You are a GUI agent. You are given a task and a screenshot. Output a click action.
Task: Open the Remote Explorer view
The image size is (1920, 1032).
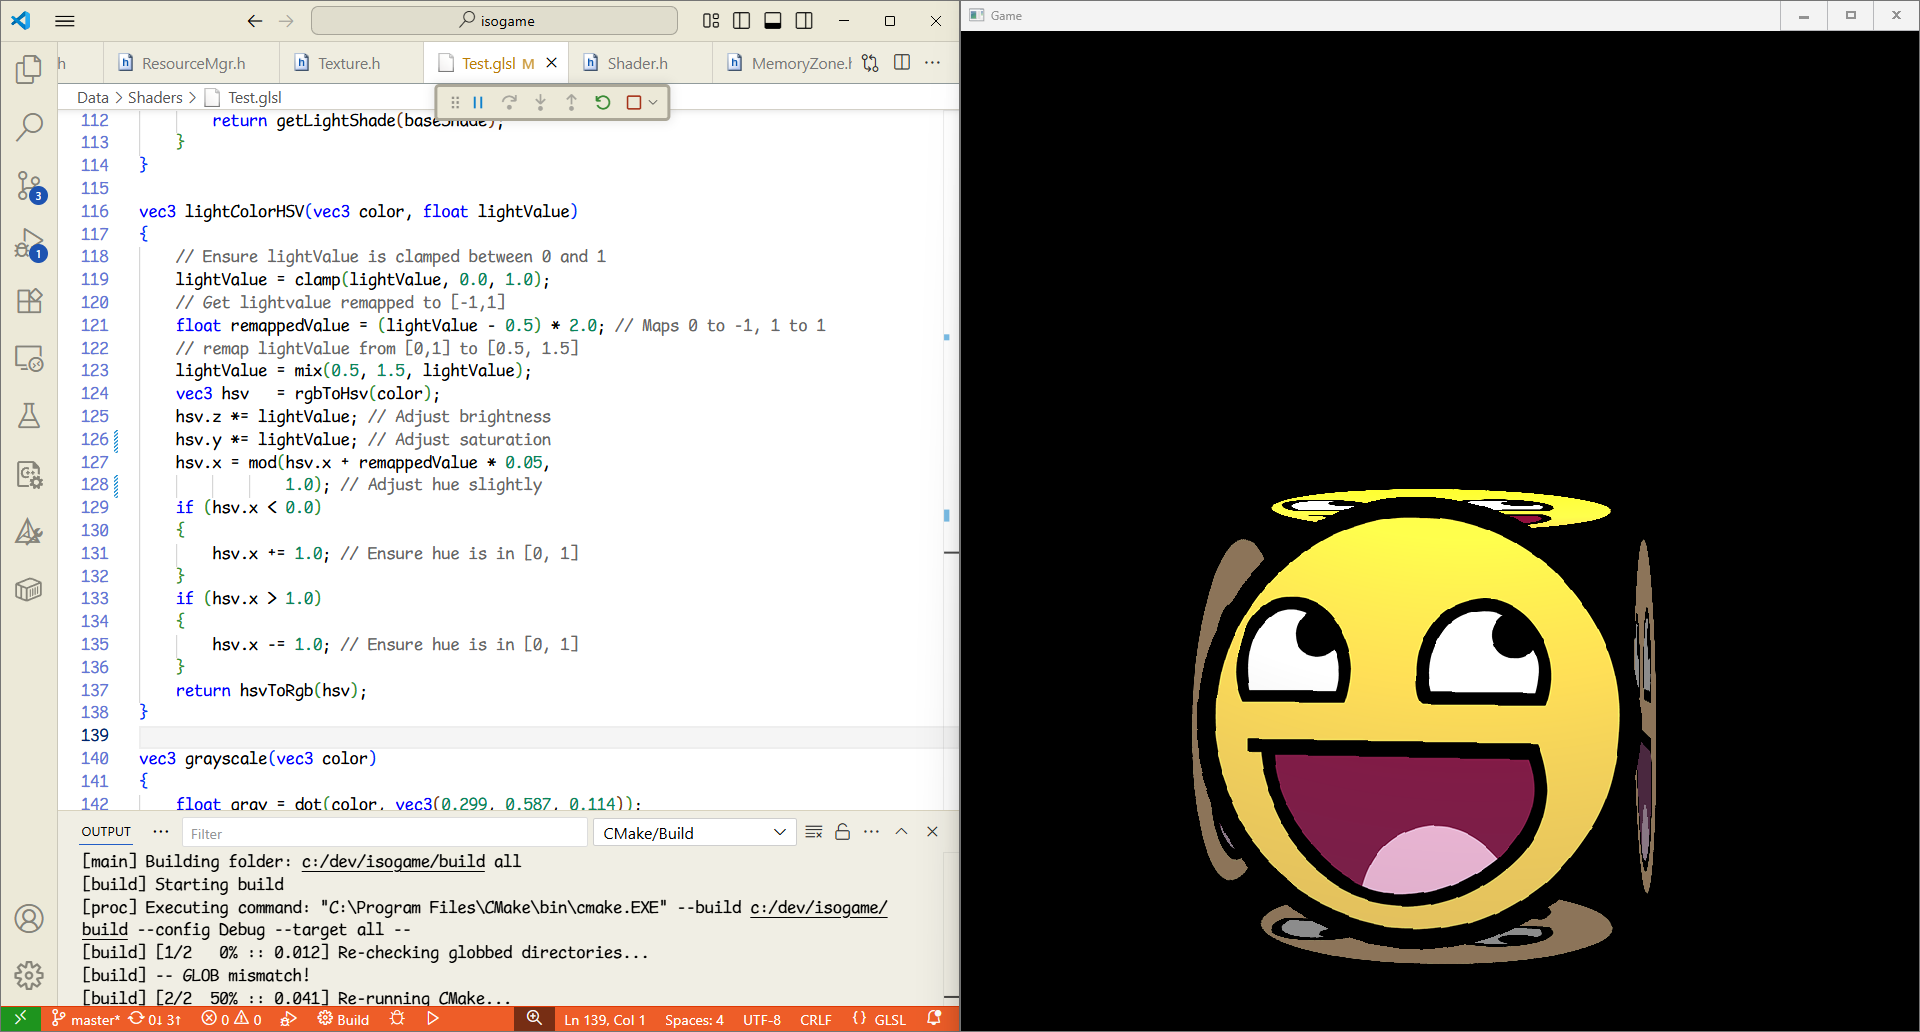[29, 358]
